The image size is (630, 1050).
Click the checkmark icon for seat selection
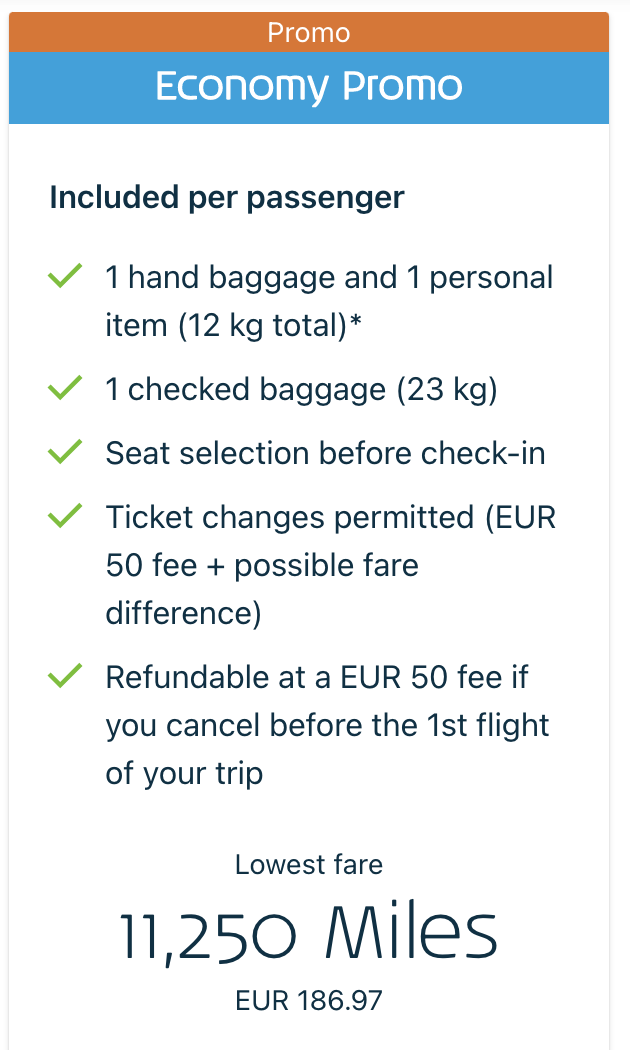64,453
